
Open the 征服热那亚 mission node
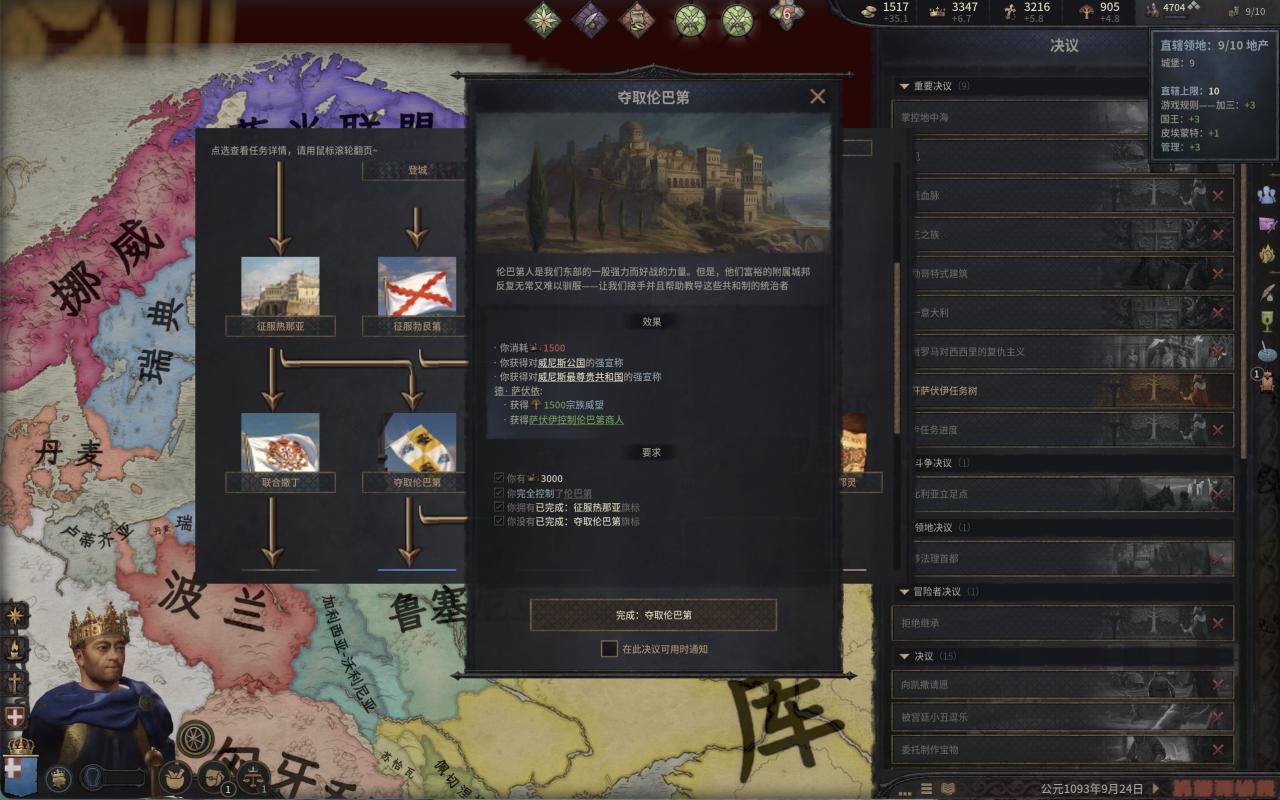[280, 296]
